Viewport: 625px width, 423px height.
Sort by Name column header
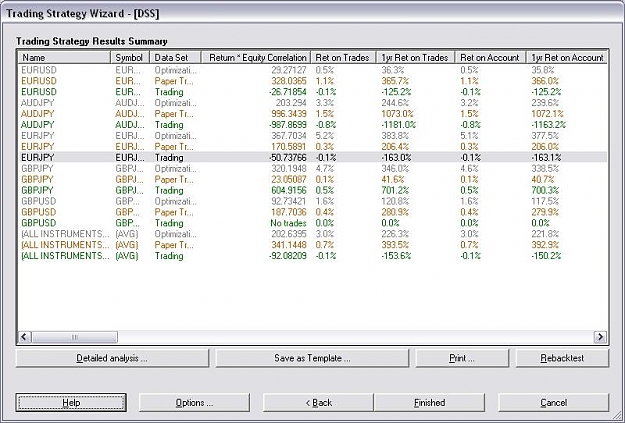tap(64, 57)
